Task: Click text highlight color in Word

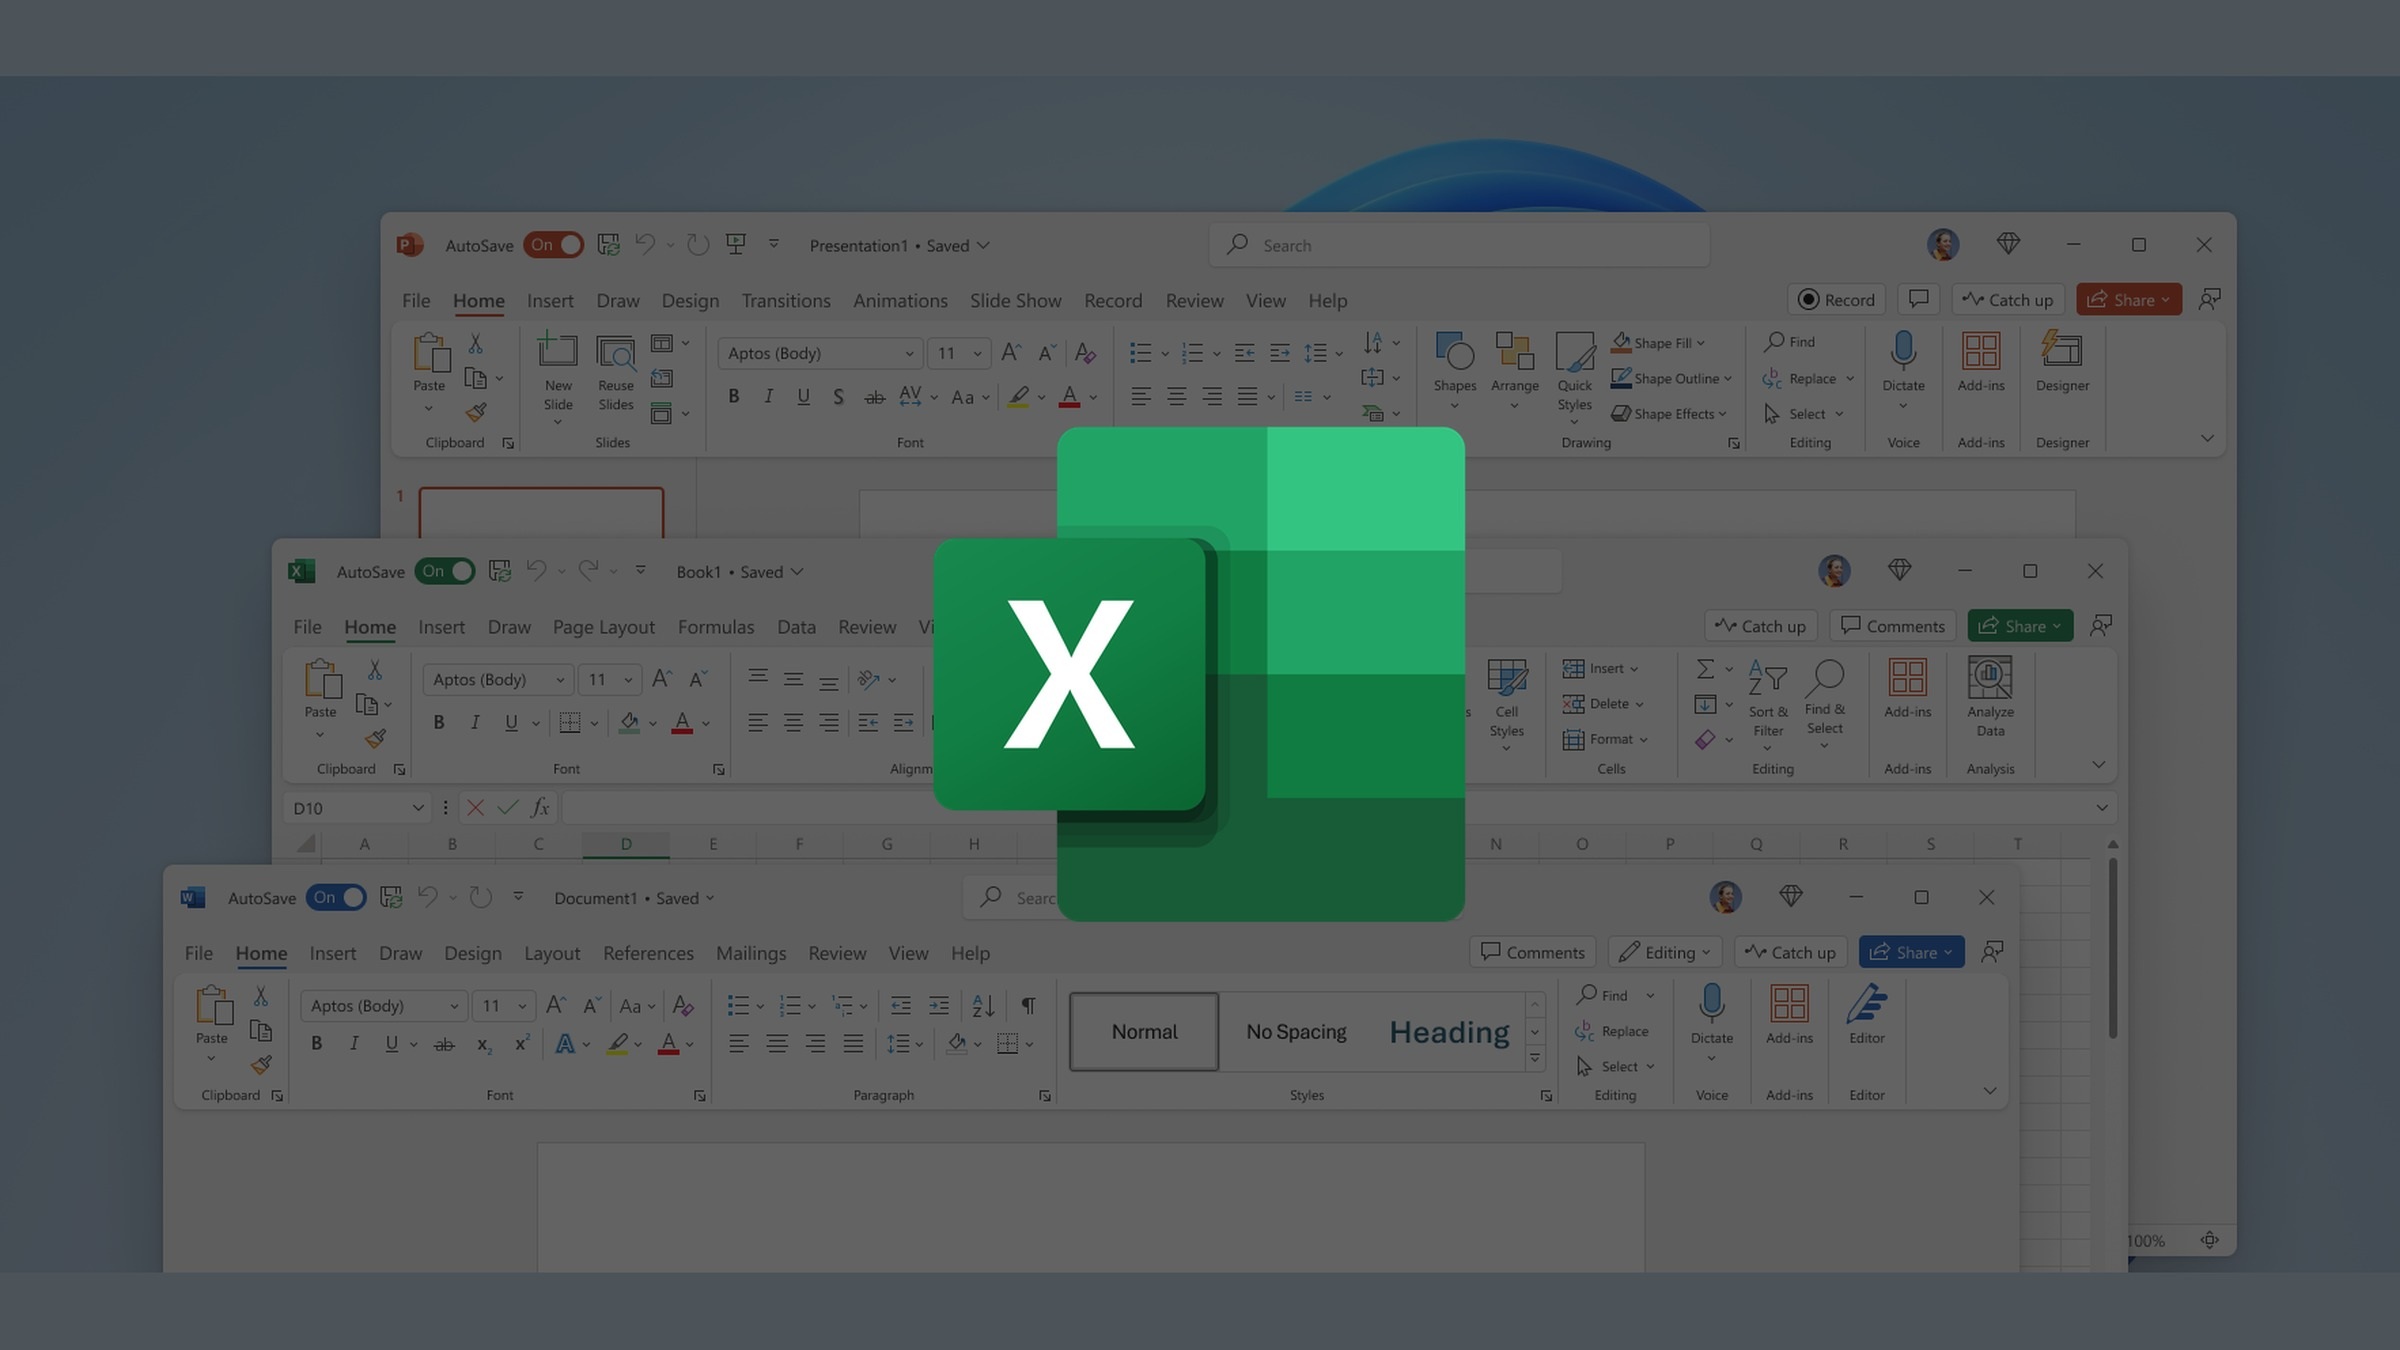Action: [617, 1044]
